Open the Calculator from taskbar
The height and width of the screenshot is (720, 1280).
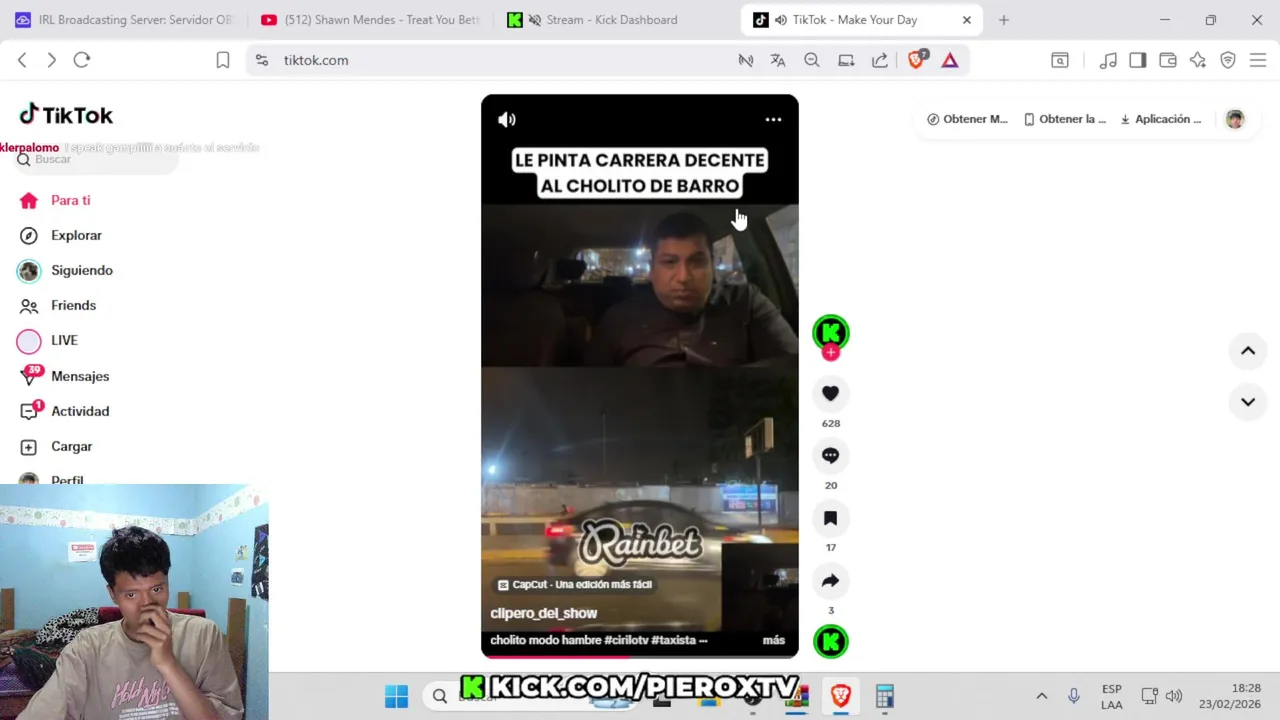(884, 696)
